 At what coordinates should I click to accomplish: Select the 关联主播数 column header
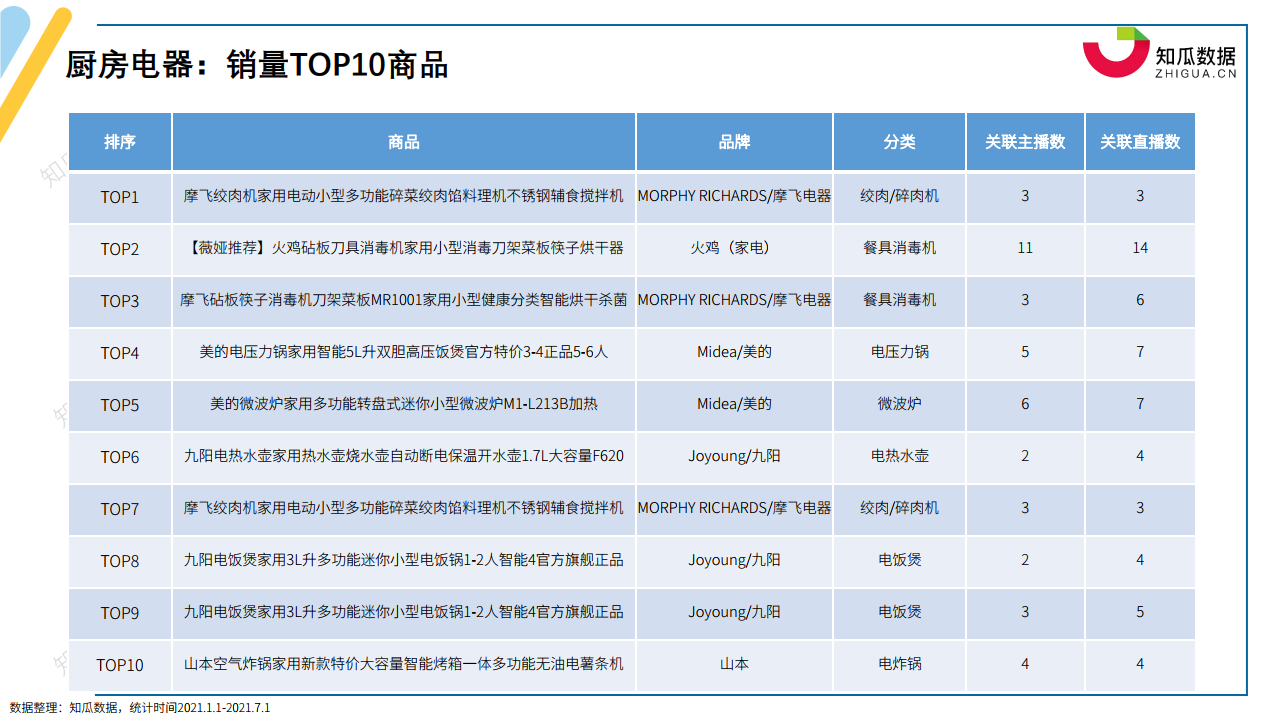point(1025,142)
